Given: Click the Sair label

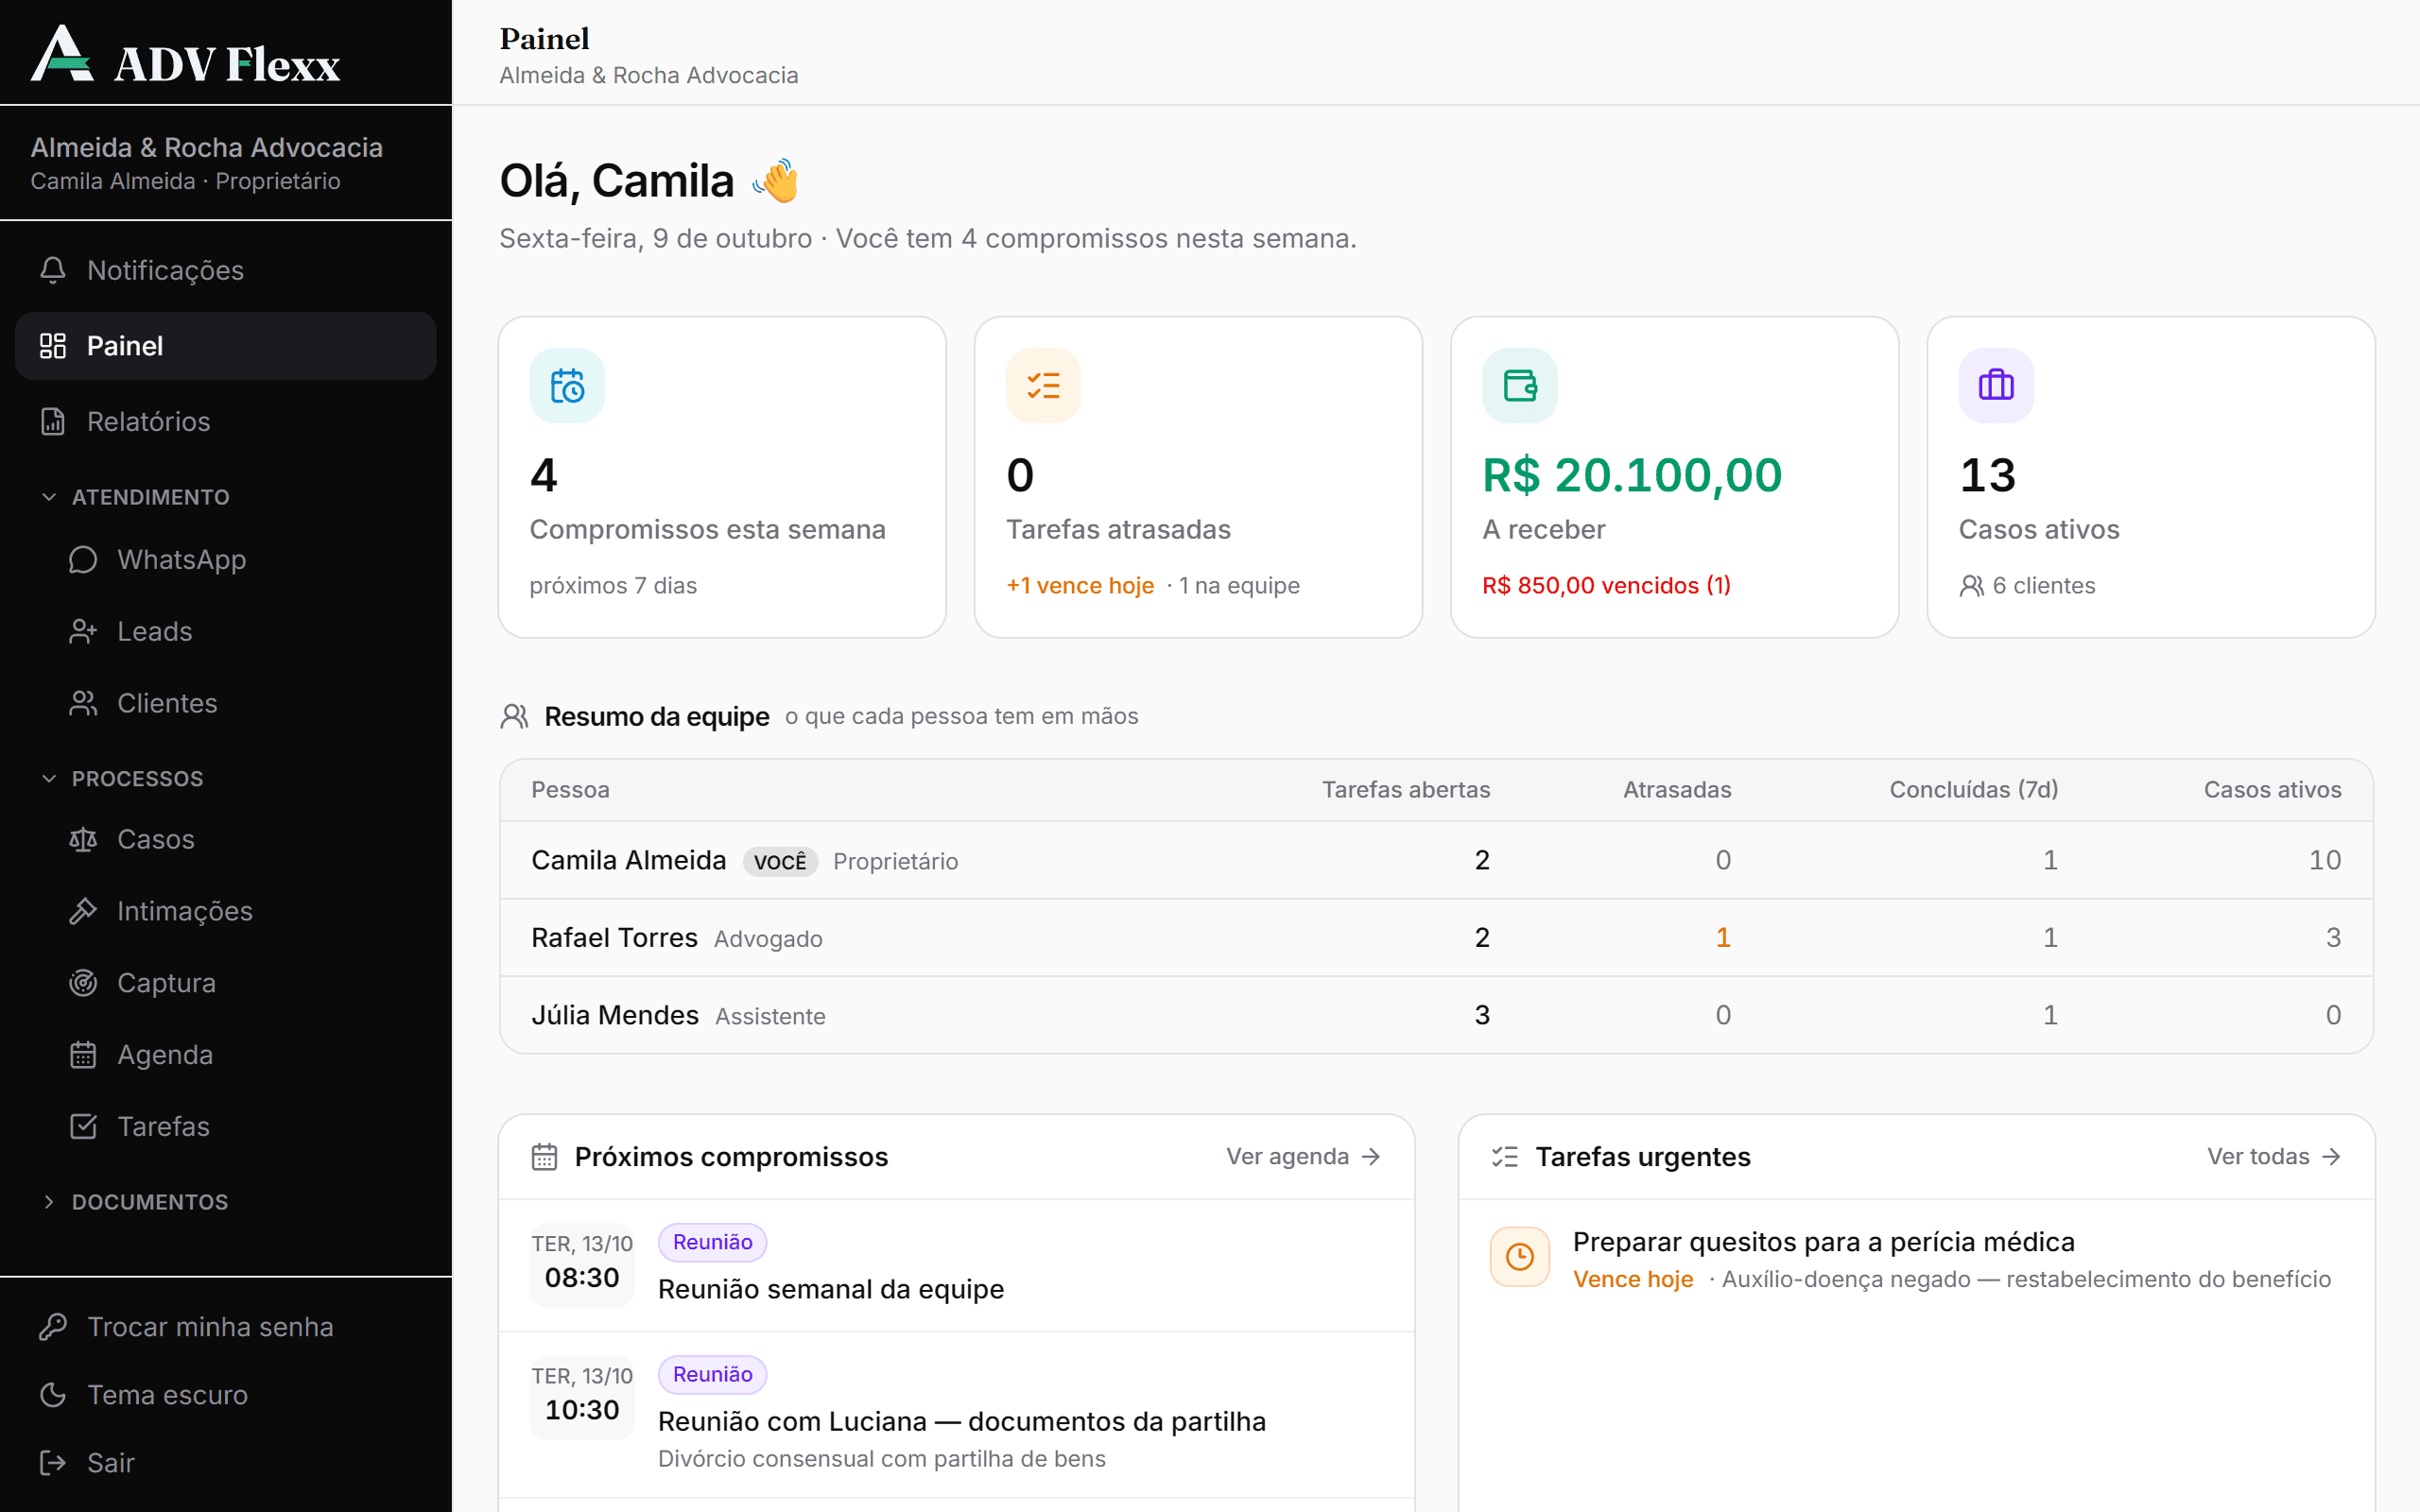Looking at the screenshot, I should pyautogui.click(x=111, y=1463).
